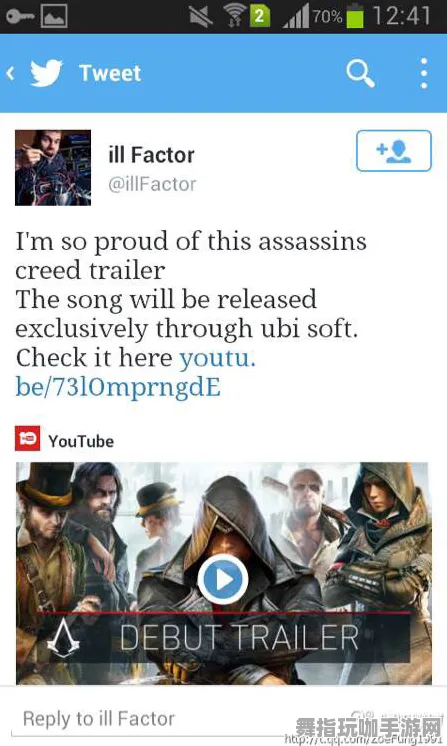Screen dimensions: 447x746
Task: Tap the red YouTube card icon
Action: pyautogui.click(x=28, y=438)
